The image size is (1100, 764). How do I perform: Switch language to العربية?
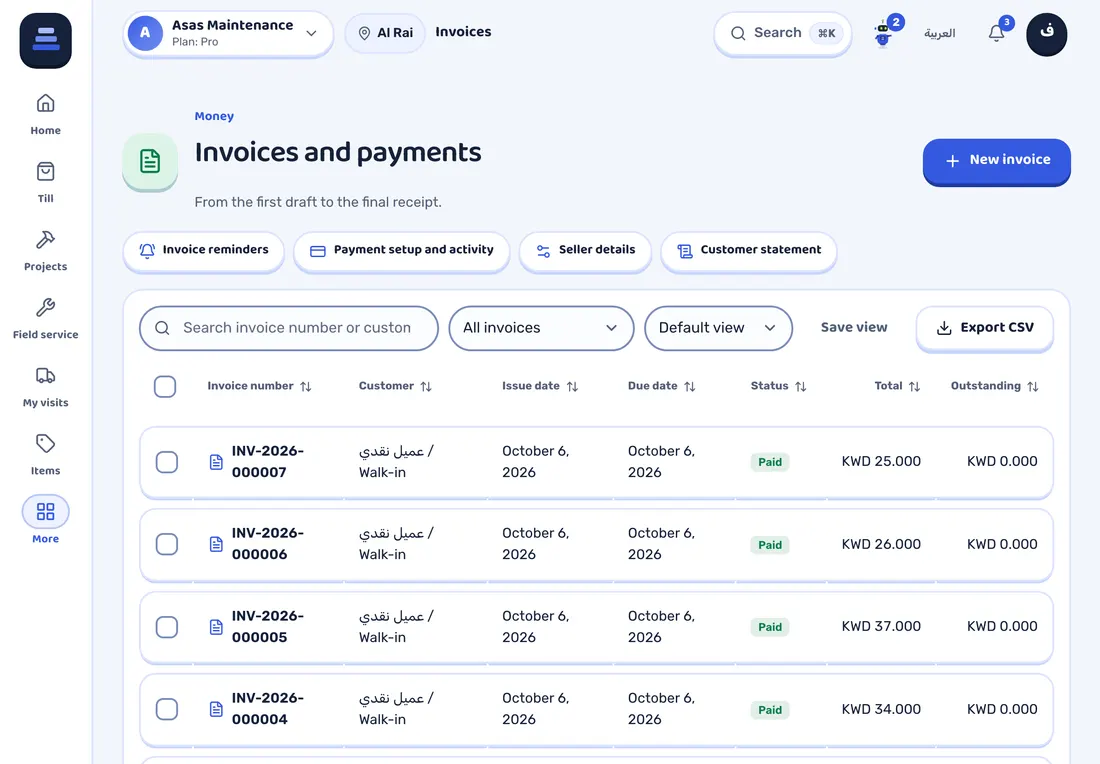(x=939, y=33)
